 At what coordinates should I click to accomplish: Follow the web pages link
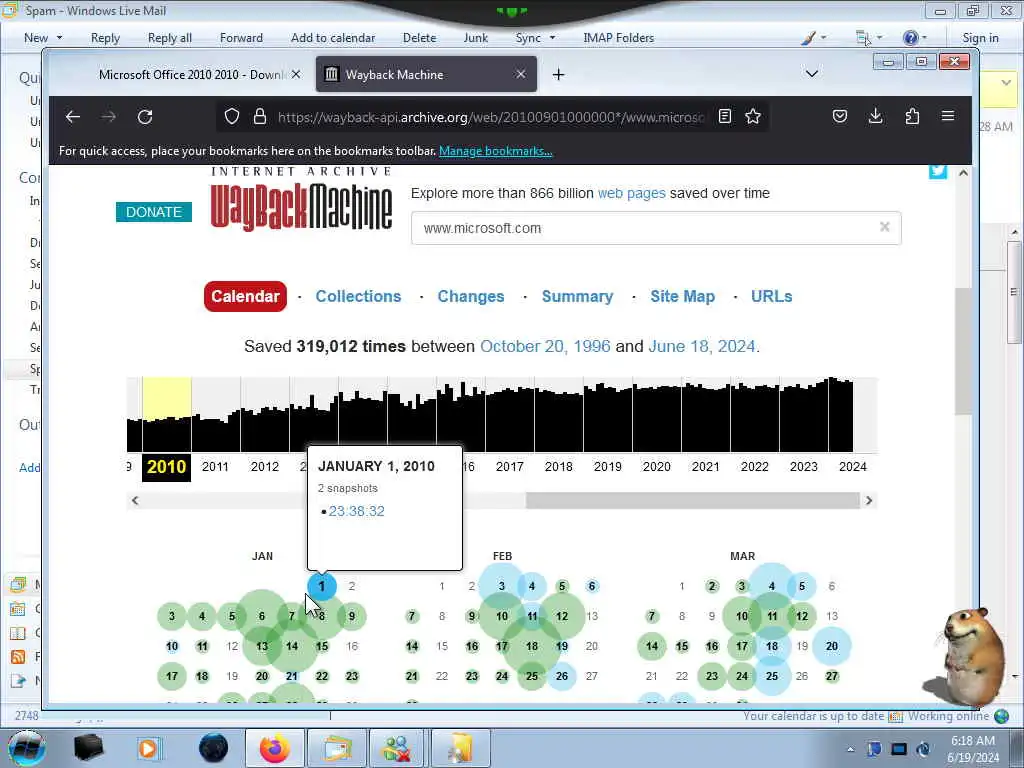coord(632,193)
